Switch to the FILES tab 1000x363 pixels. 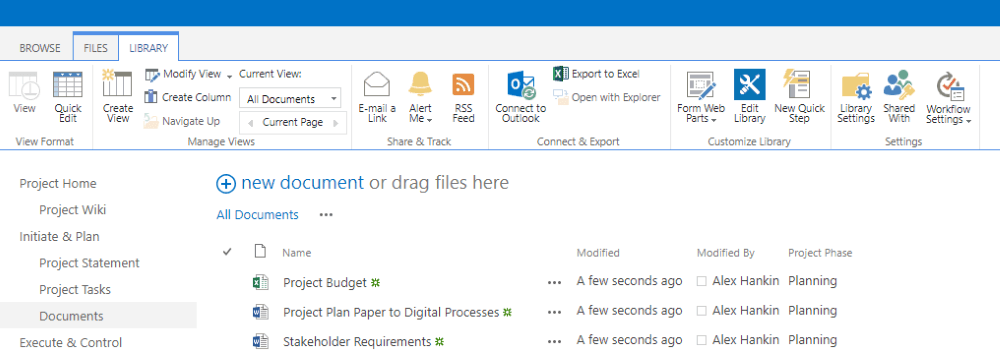96,48
